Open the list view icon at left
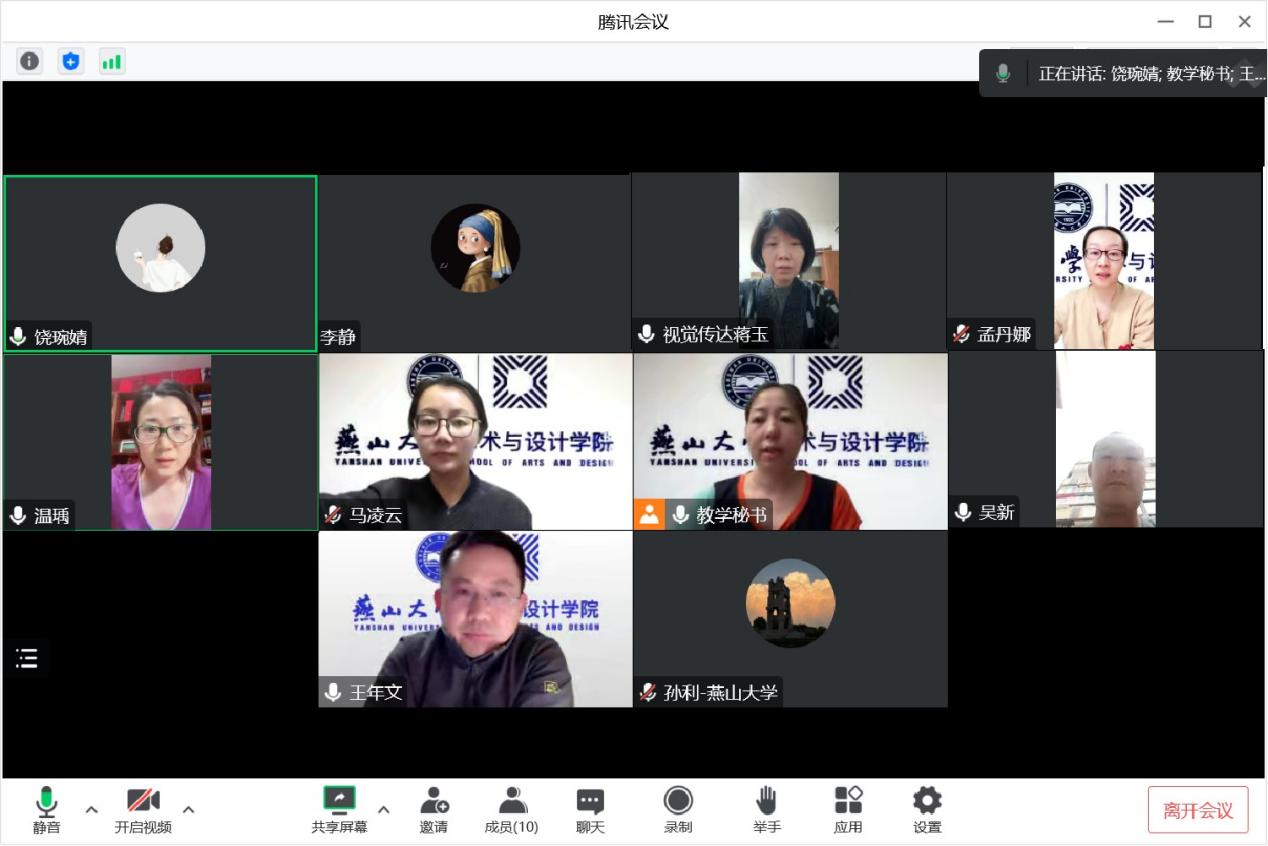This screenshot has height=846, width=1268. tap(27, 657)
